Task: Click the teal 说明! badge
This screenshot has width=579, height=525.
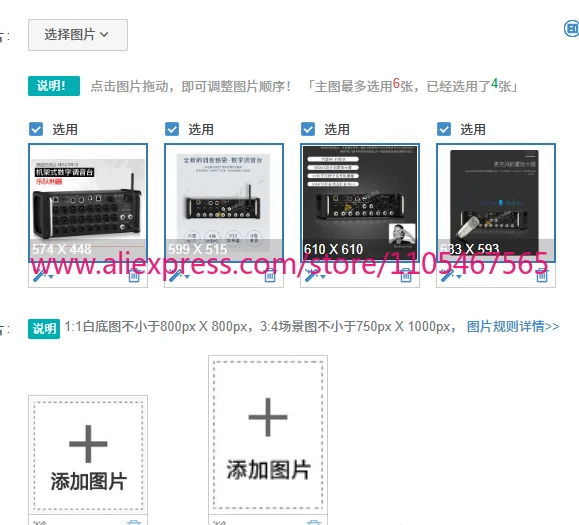Action: [x=54, y=86]
